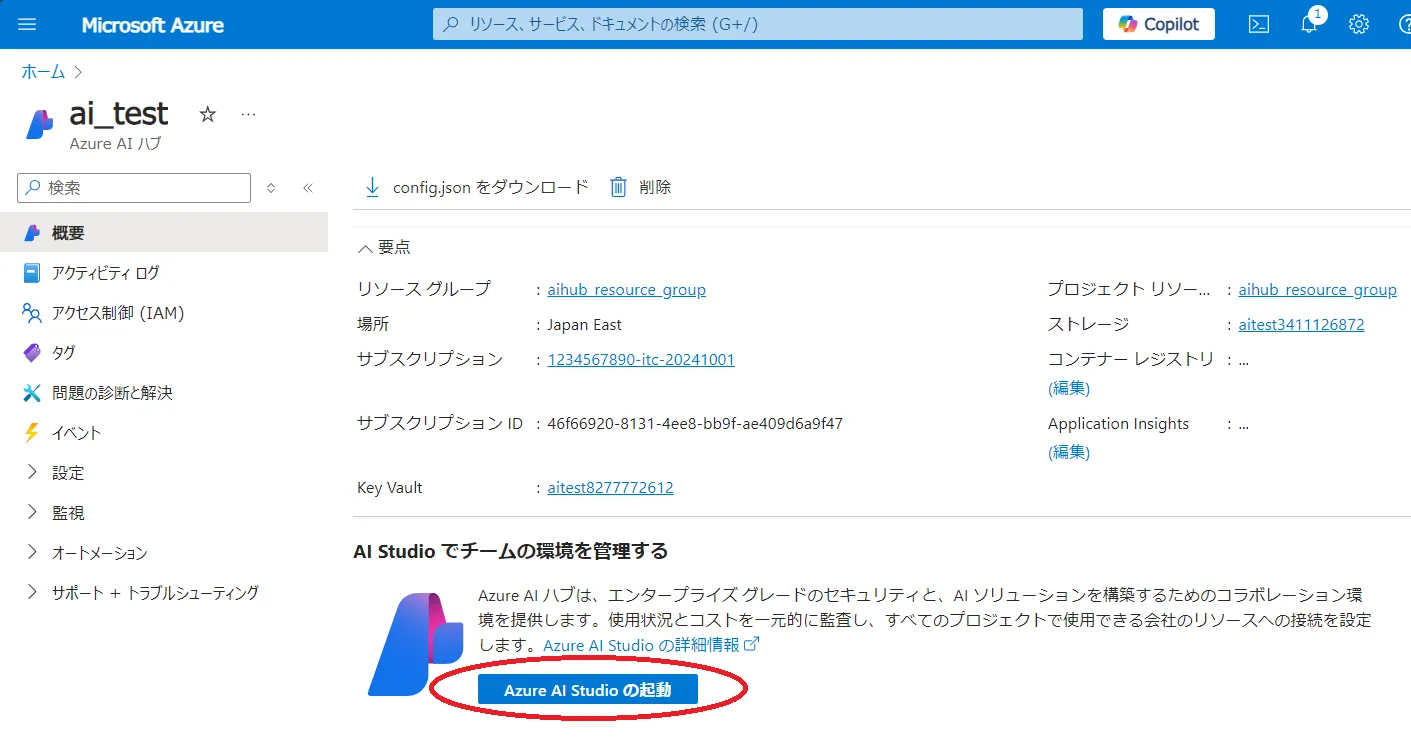This screenshot has height=744, width=1411.
Task: Collapse the sidebar with double chevron
Action: click(x=308, y=187)
